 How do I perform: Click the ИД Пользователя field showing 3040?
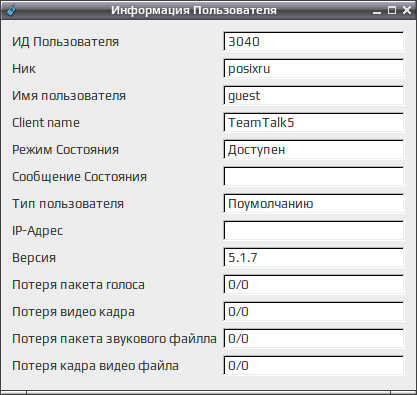click(x=314, y=42)
